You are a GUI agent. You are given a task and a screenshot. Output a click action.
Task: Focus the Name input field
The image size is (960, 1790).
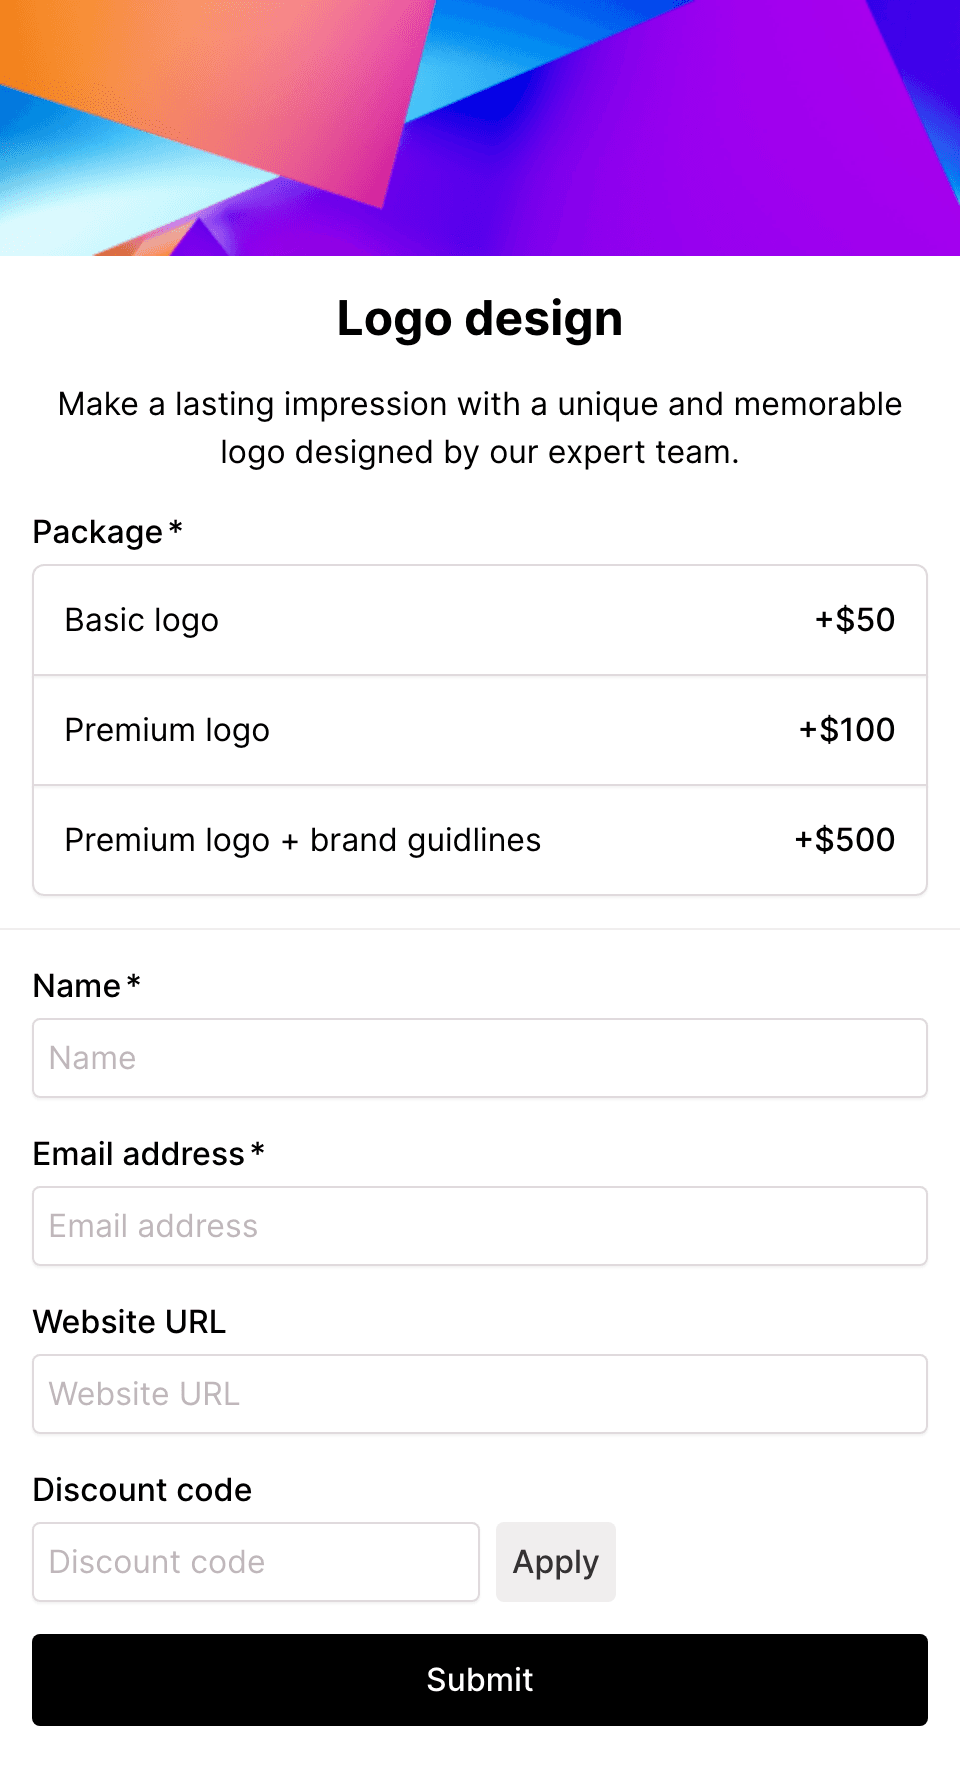480,1058
